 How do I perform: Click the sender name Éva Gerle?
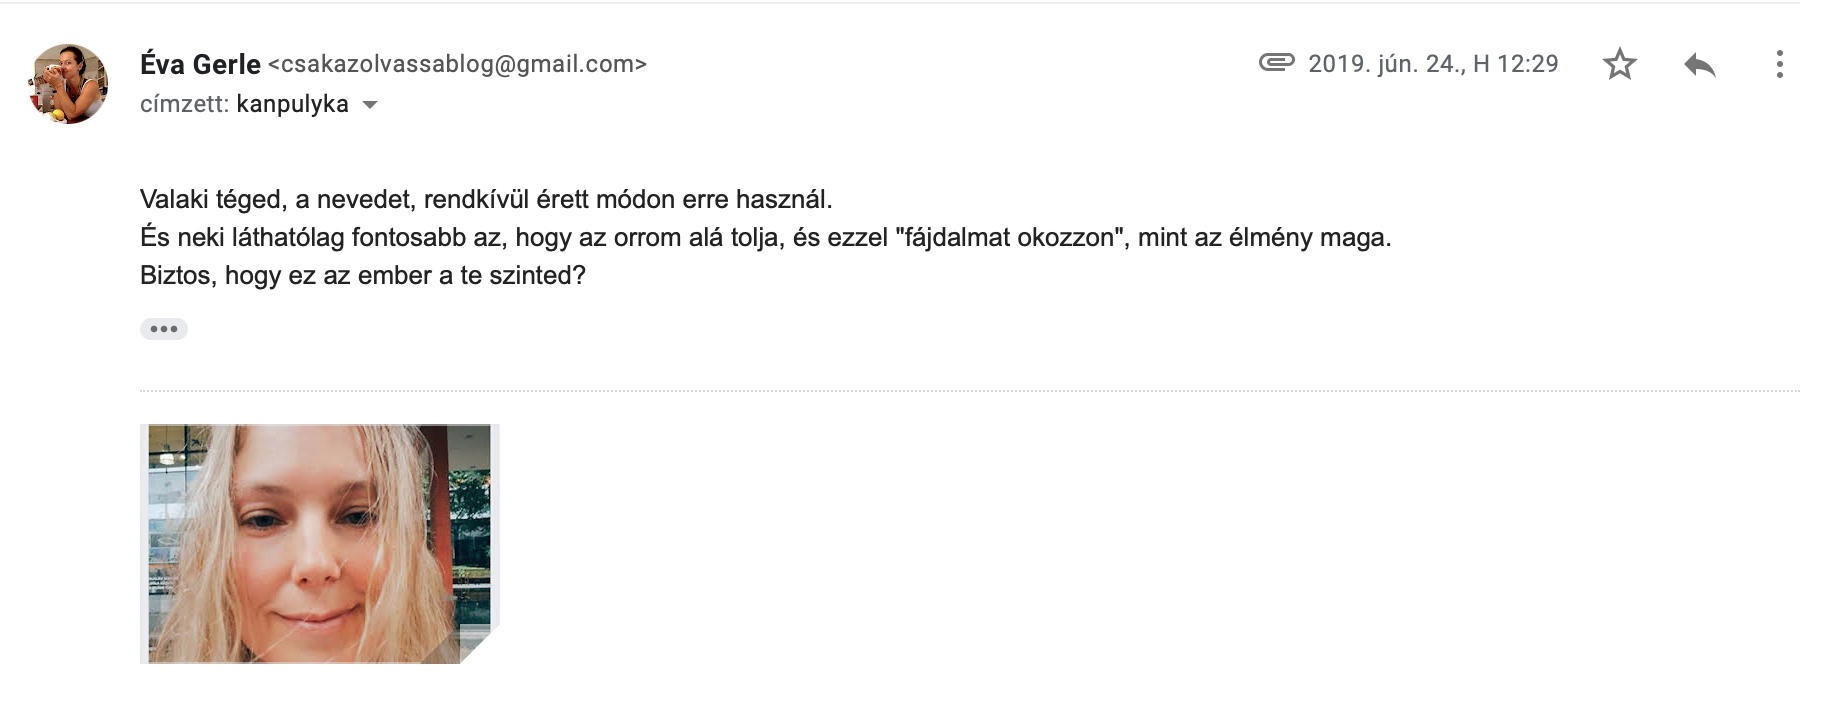[x=200, y=64]
